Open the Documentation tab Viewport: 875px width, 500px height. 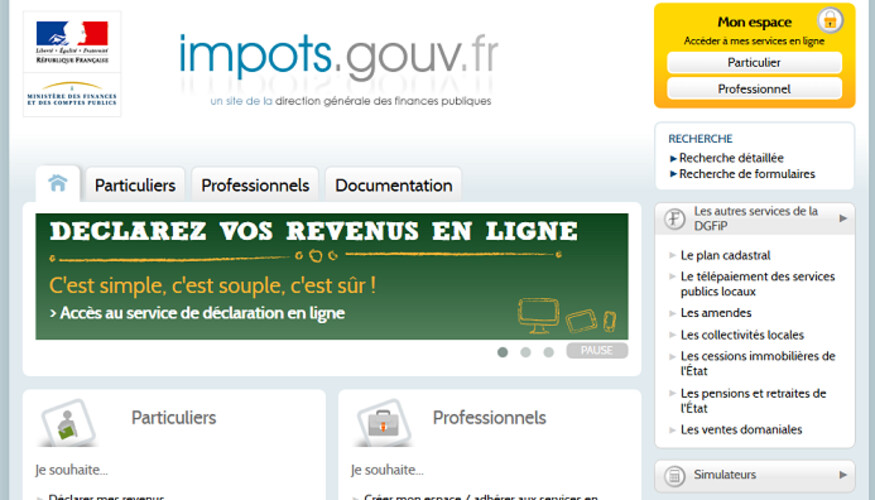click(x=393, y=185)
